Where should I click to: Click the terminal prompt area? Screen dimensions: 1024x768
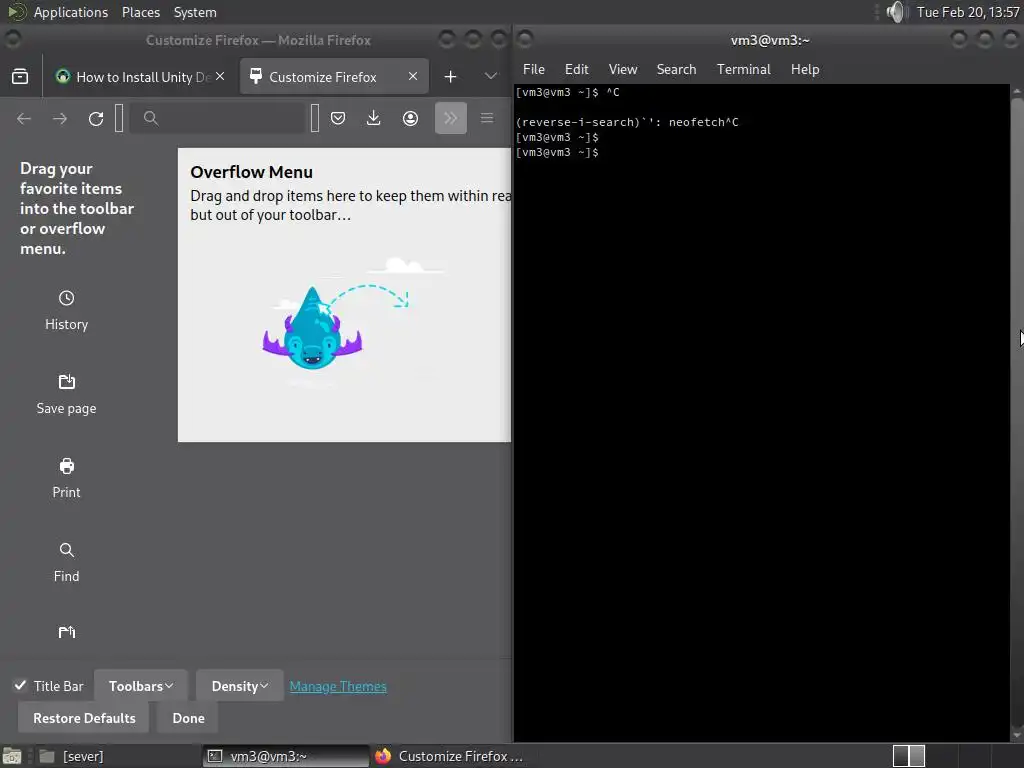(x=761, y=411)
